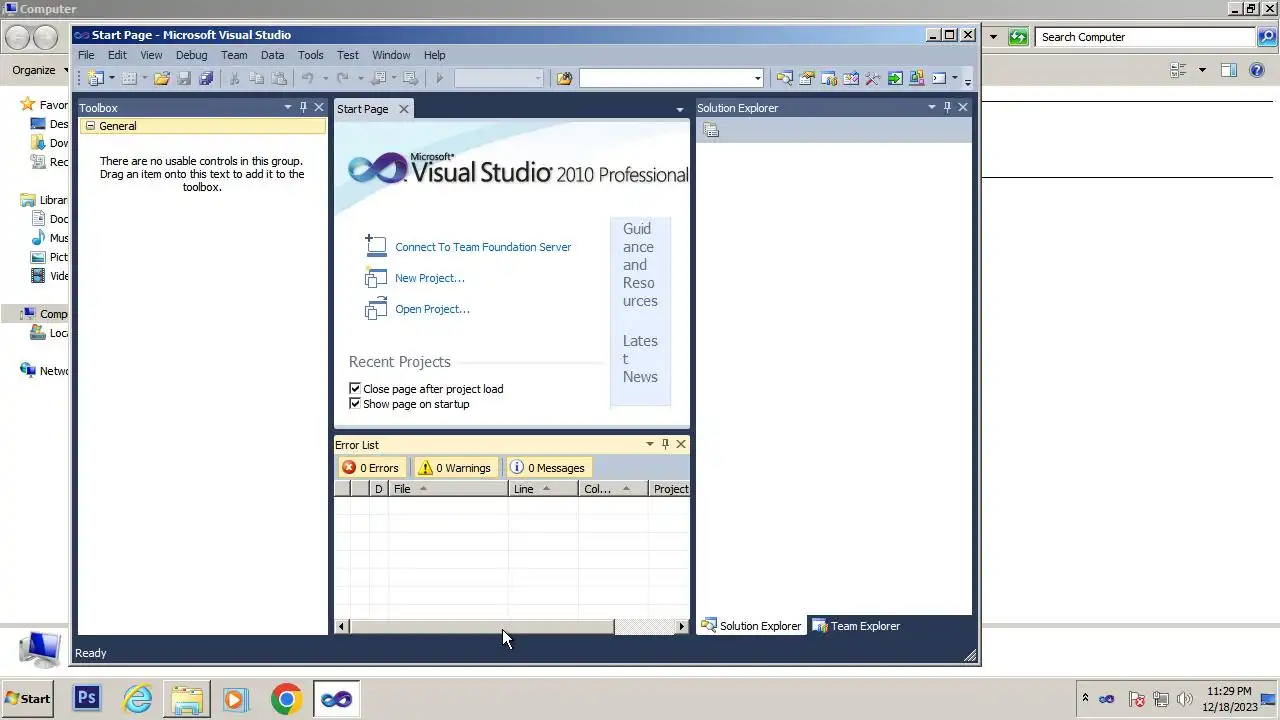Click the Find in Files icon

point(564,78)
